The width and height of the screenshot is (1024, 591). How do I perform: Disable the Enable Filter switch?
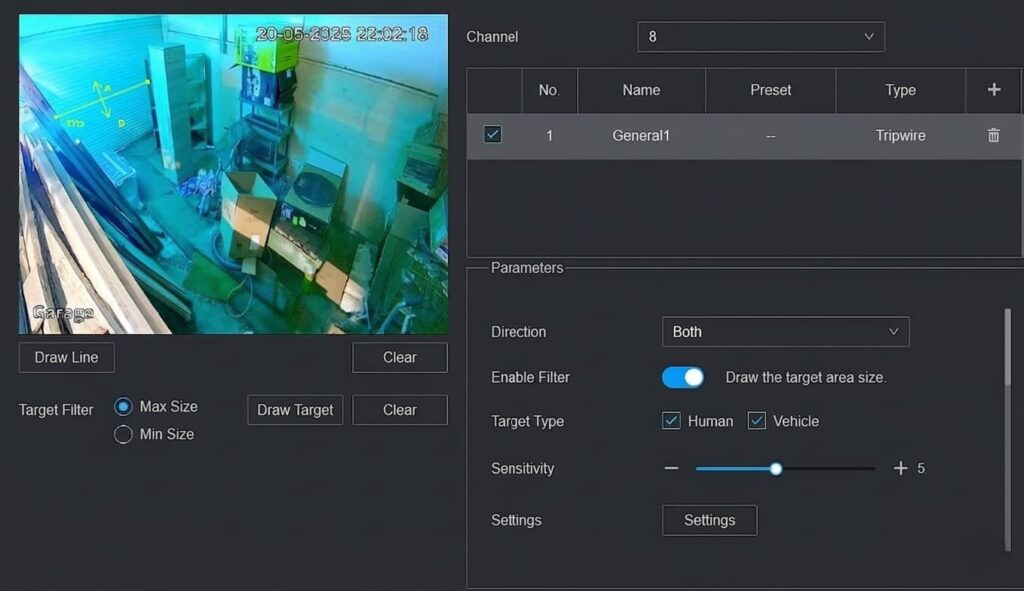(683, 377)
